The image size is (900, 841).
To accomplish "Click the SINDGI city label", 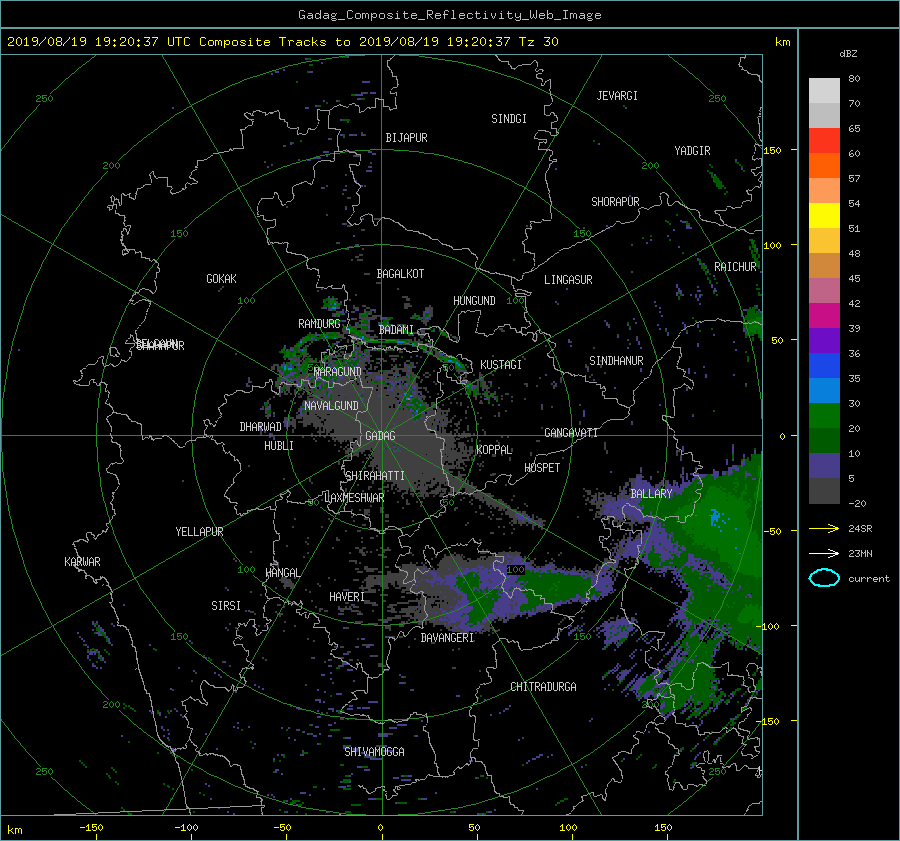I will pos(509,119).
